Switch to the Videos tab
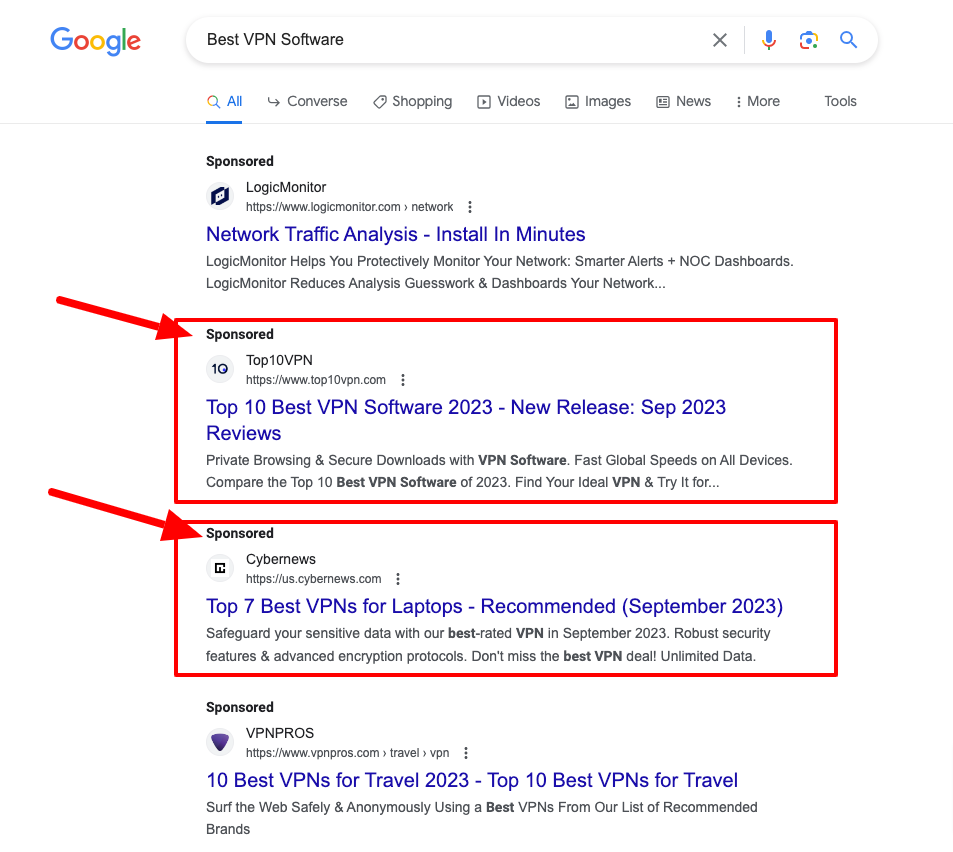This screenshot has height=852, width=953. pyautogui.click(x=509, y=101)
